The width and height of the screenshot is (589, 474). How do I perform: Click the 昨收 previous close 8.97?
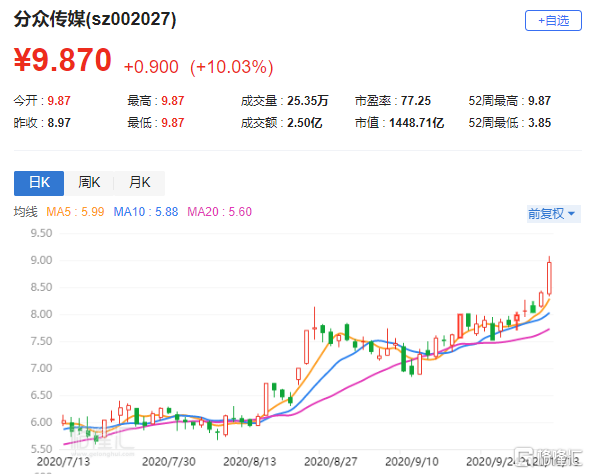point(59,123)
